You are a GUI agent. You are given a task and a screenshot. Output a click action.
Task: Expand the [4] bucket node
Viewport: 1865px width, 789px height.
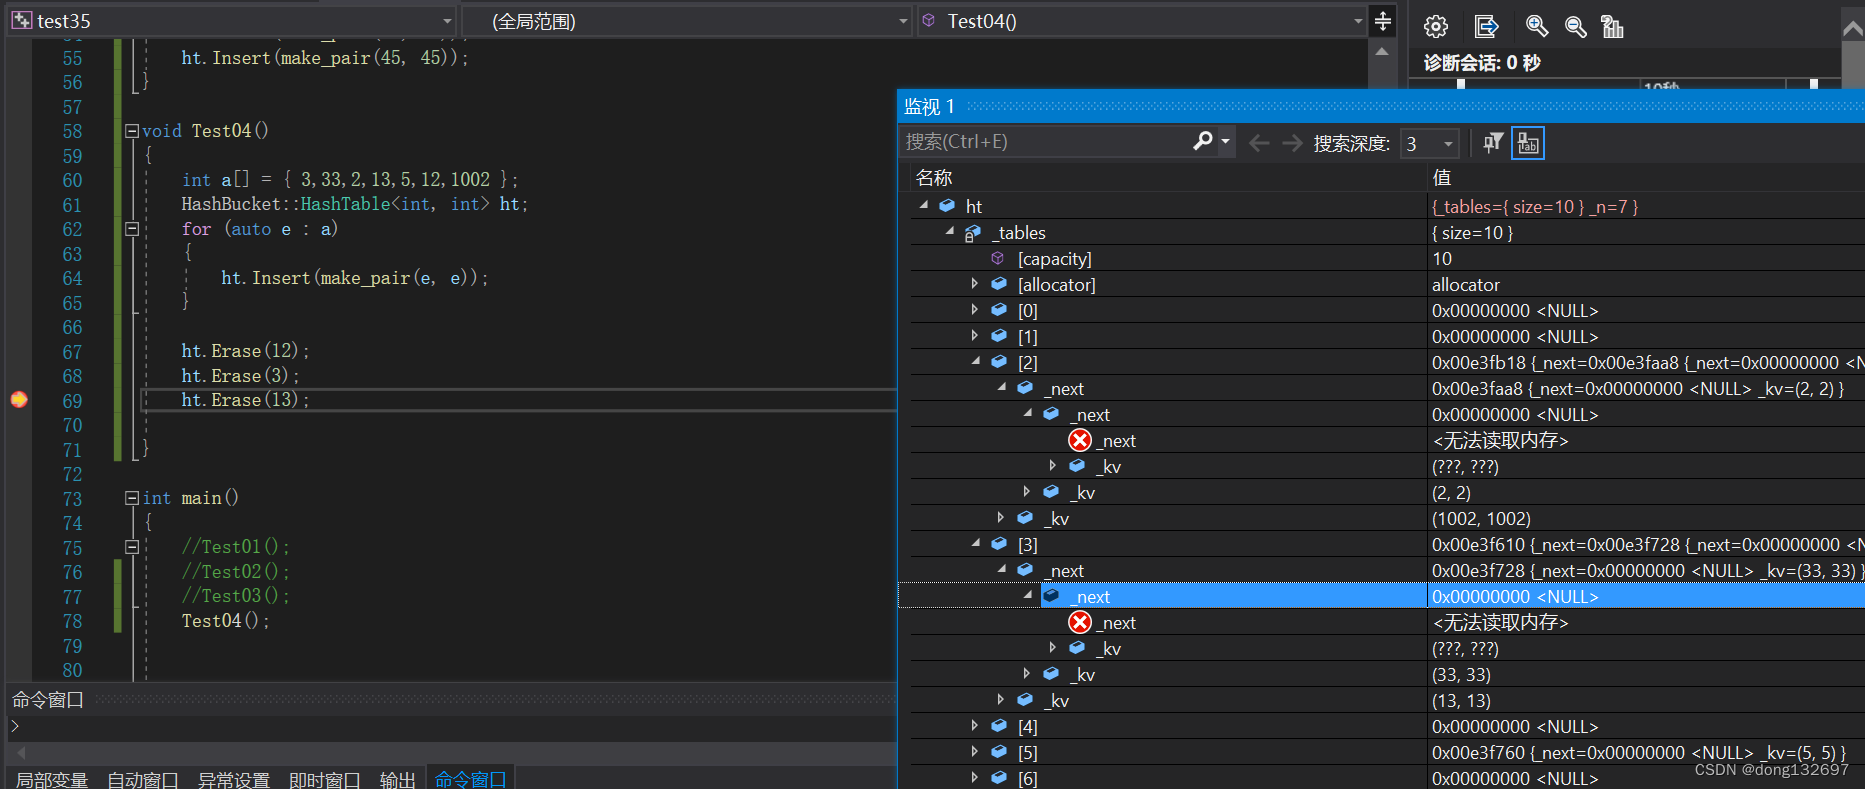(975, 726)
